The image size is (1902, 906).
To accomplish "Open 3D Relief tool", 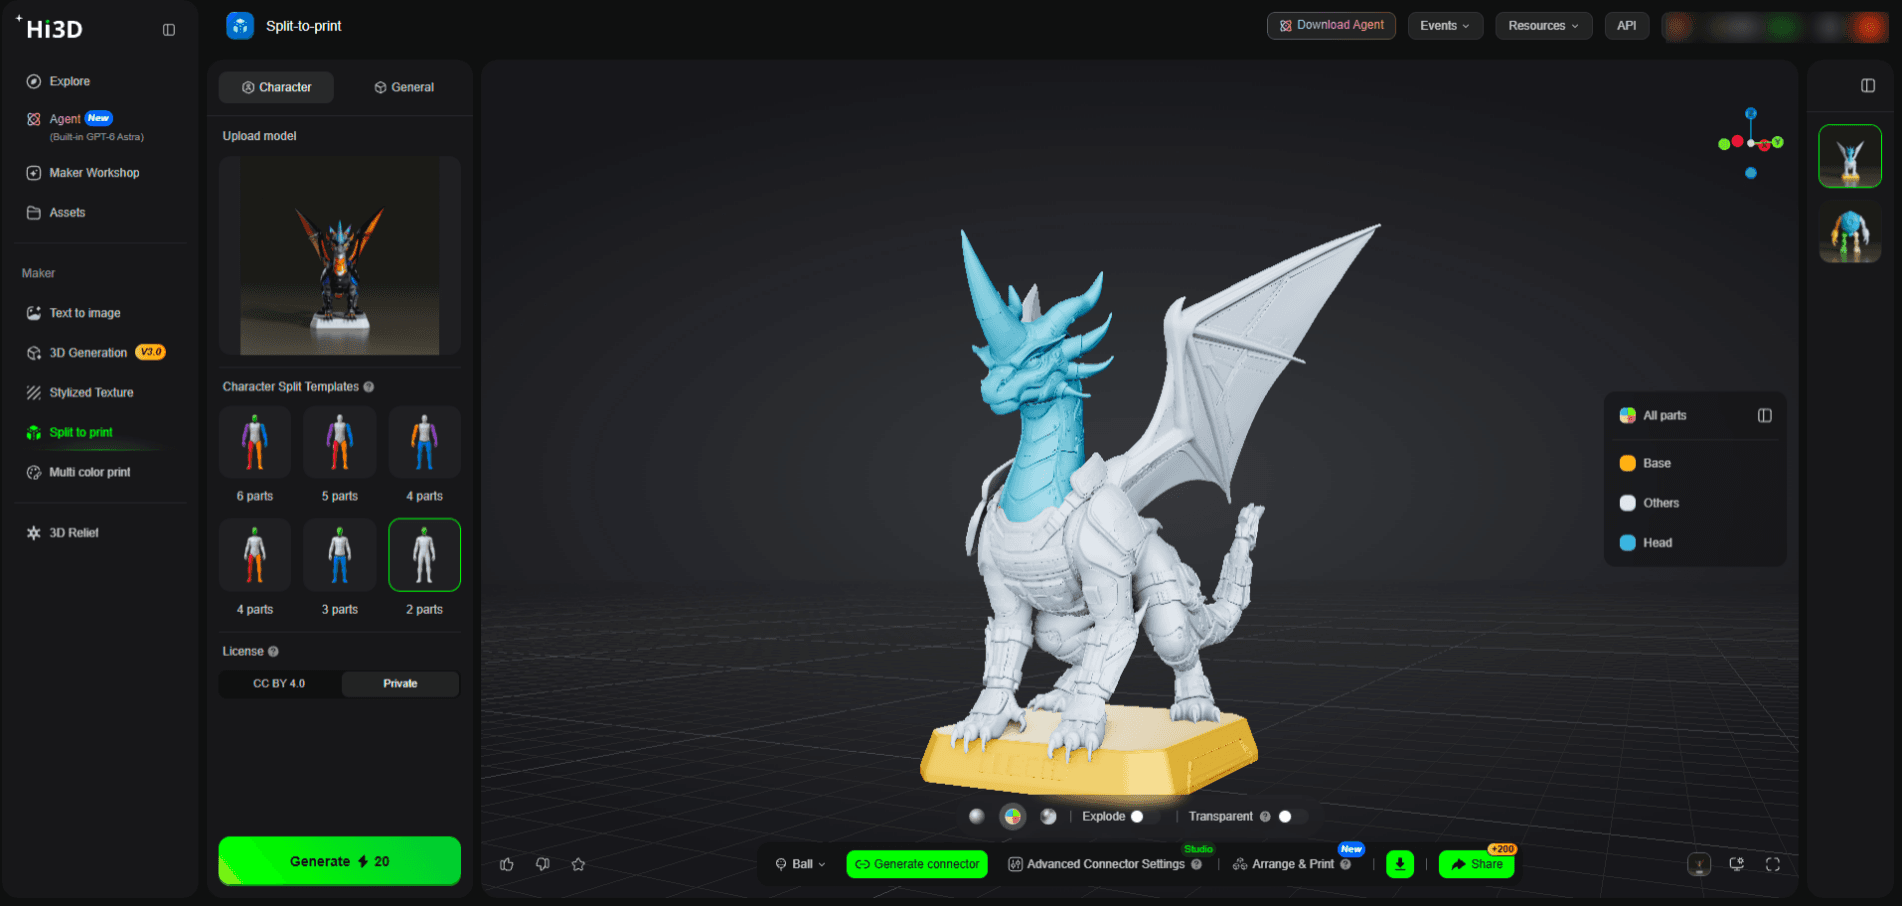I will coord(63,533).
